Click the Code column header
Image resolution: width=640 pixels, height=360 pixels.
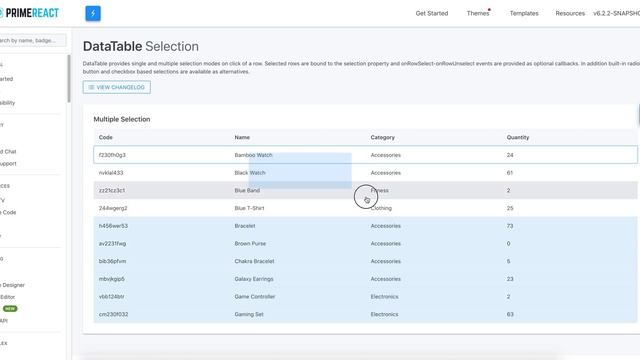pos(106,137)
